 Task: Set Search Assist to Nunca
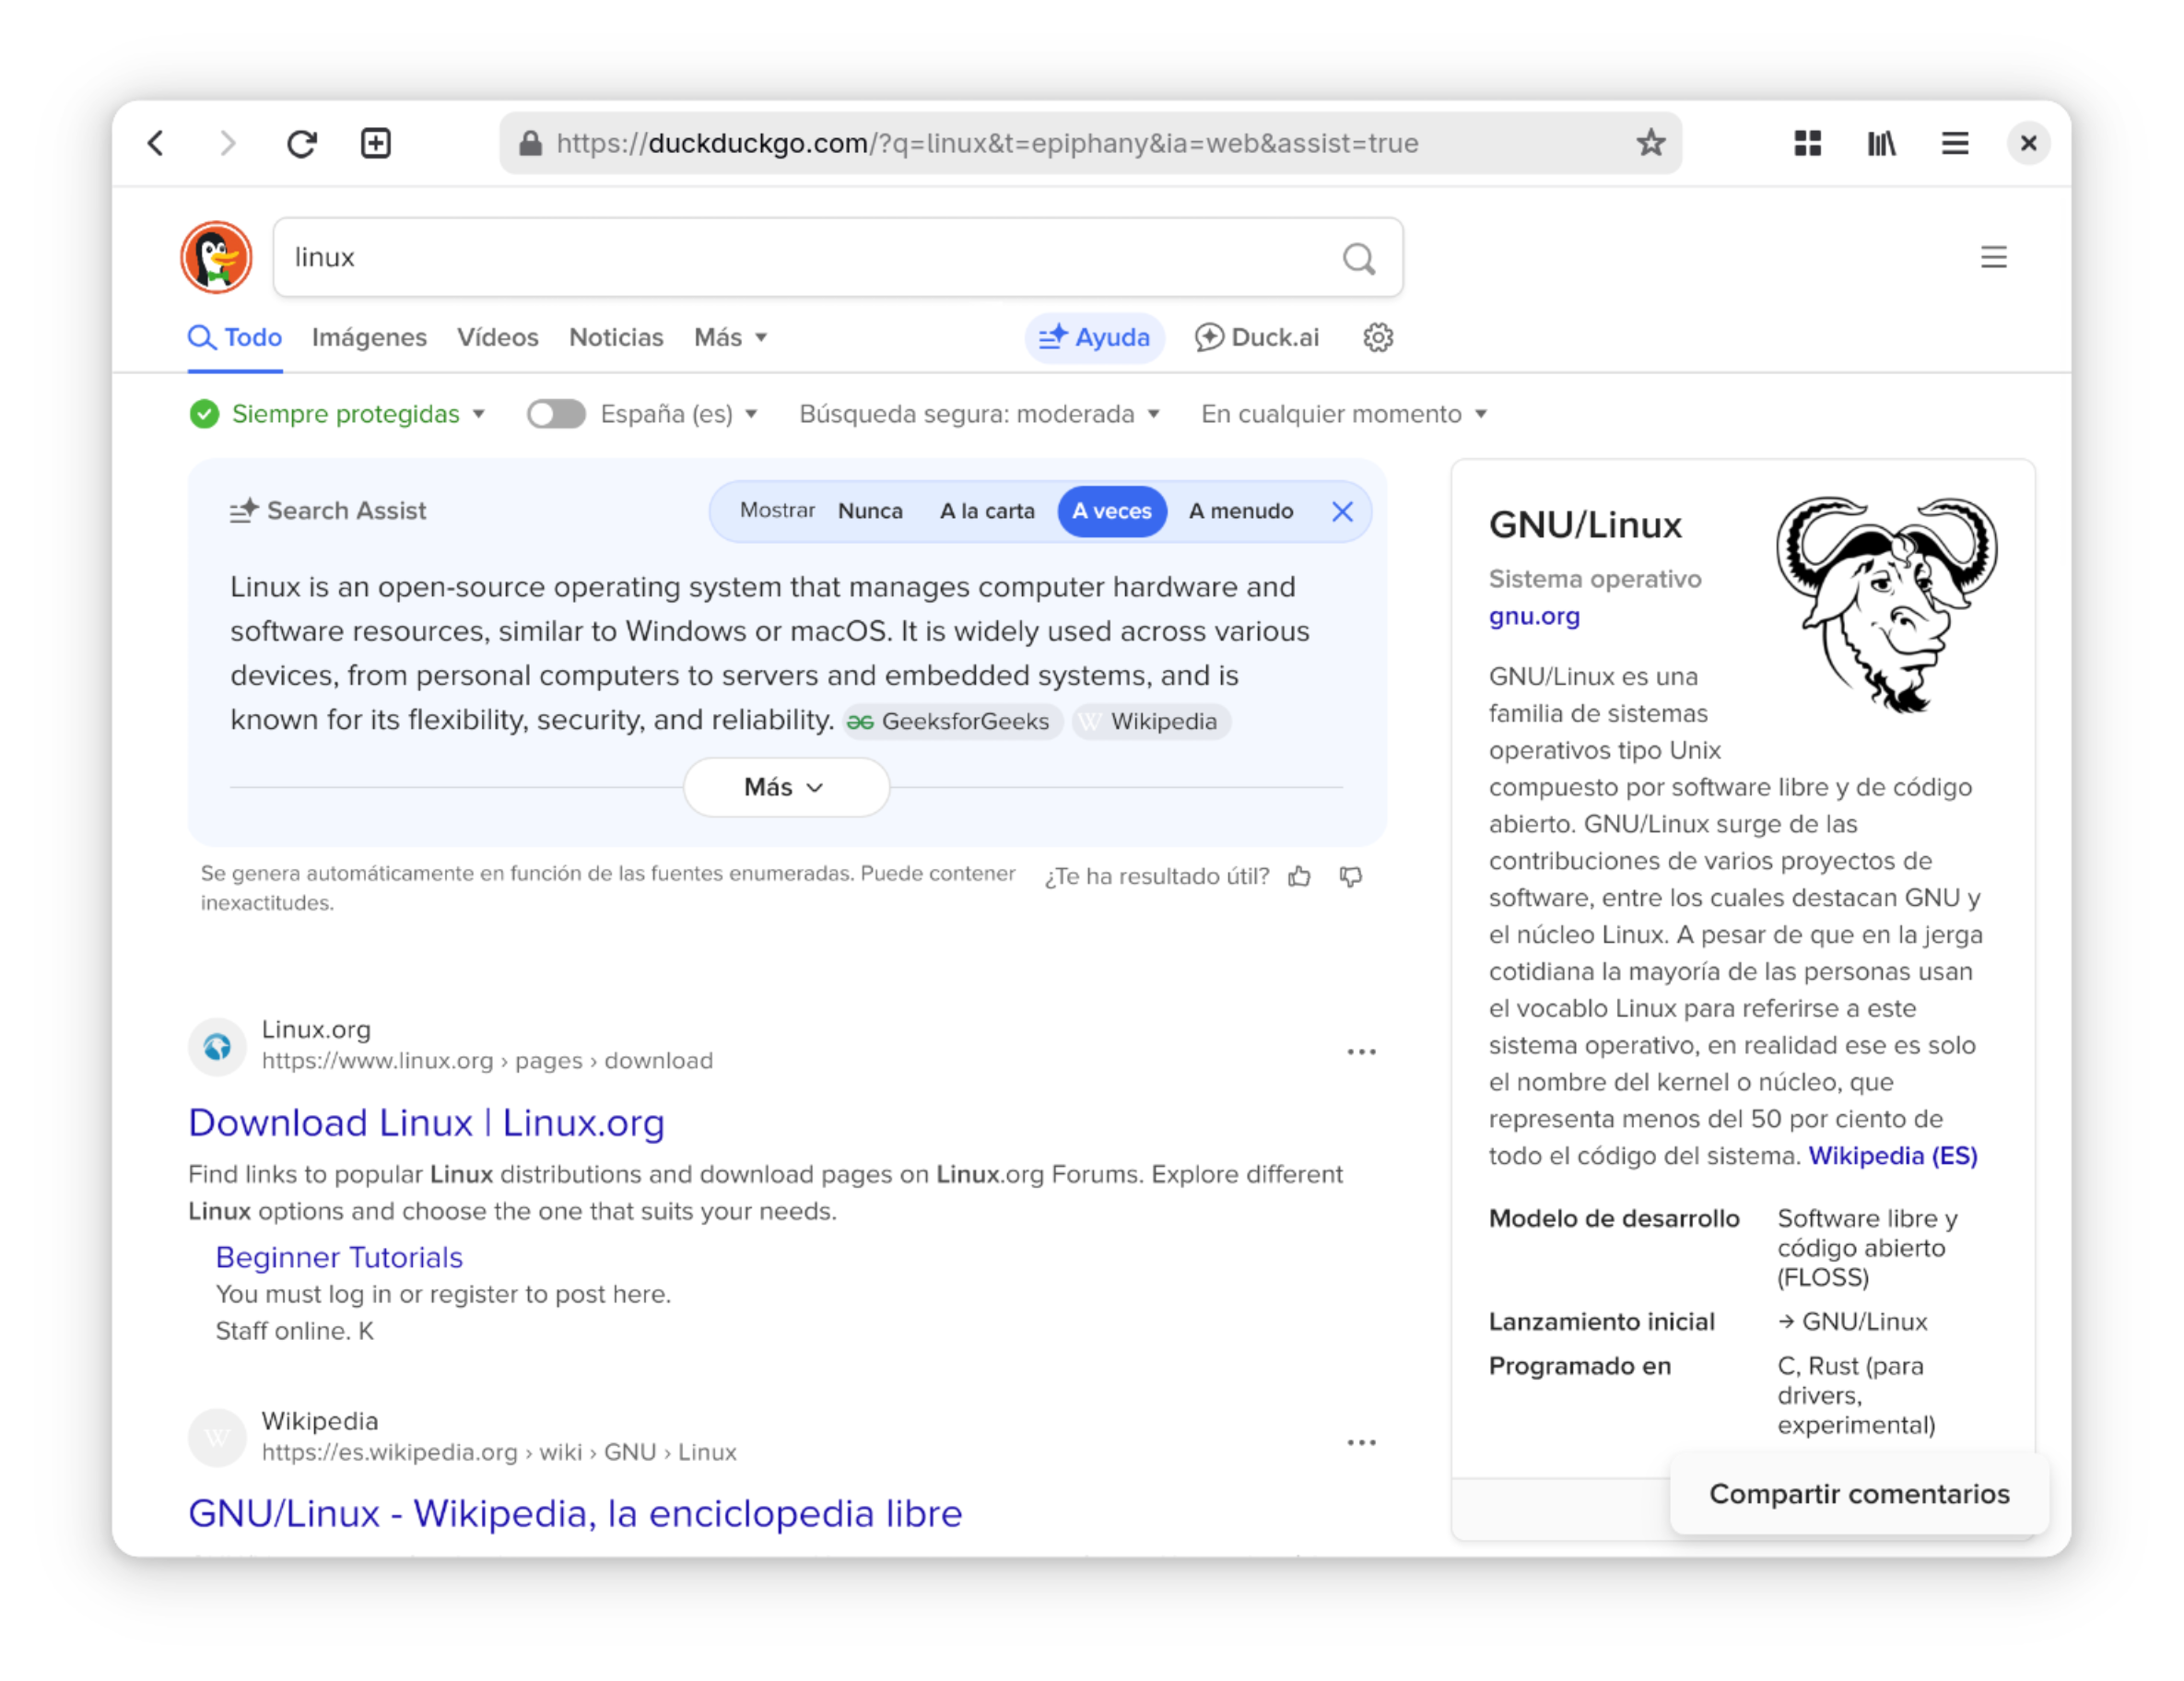[x=870, y=512]
